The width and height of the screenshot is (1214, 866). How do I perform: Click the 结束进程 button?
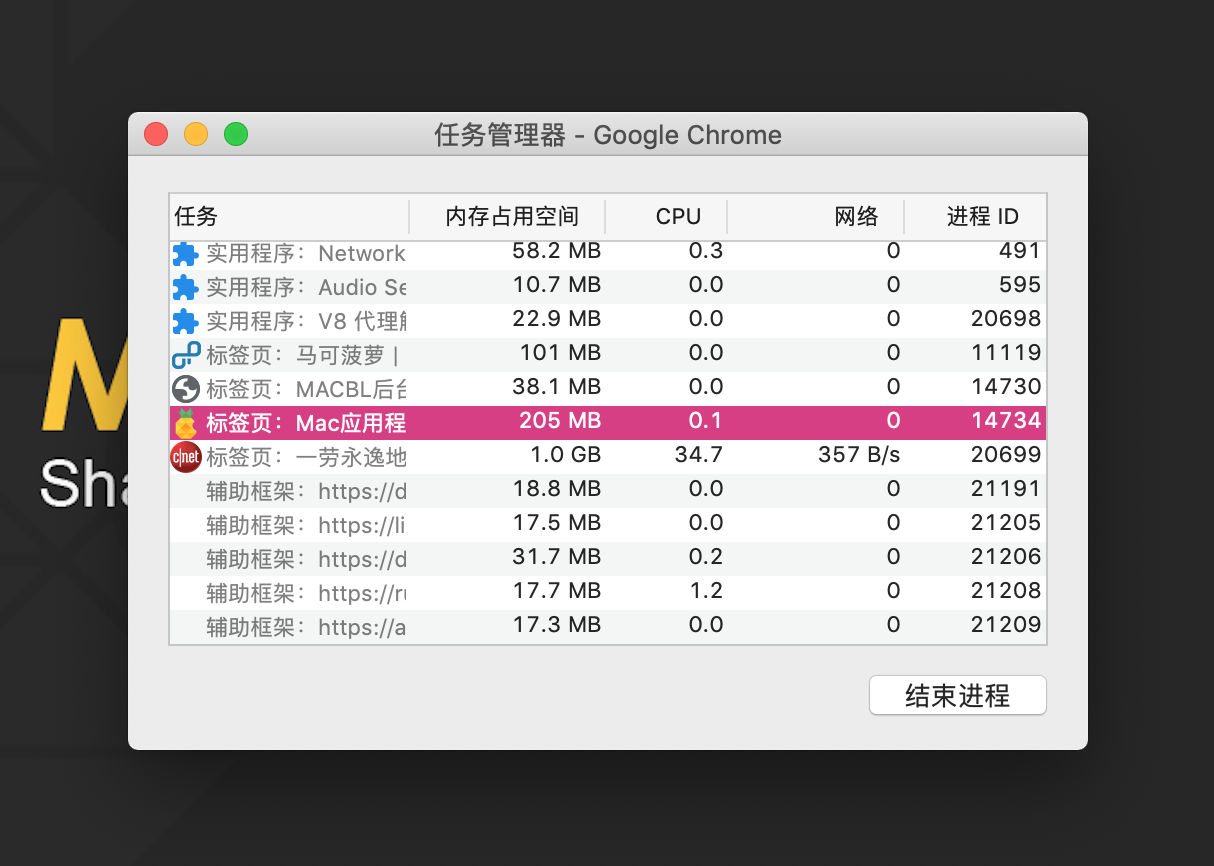958,695
